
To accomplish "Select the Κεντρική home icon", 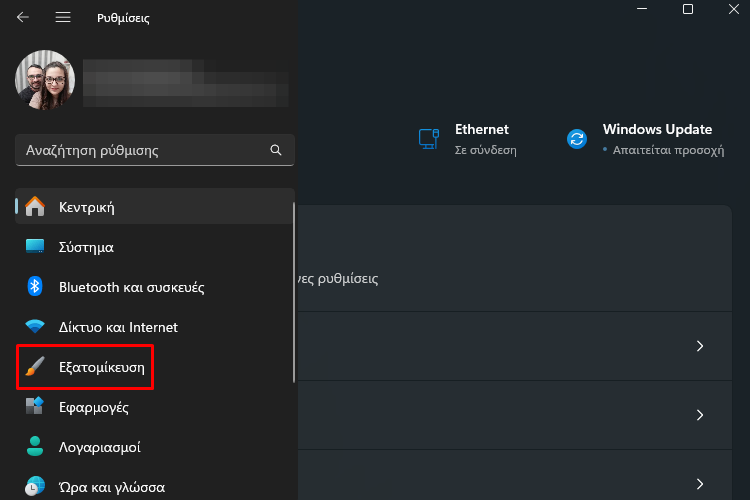I will pyautogui.click(x=35, y=207).
